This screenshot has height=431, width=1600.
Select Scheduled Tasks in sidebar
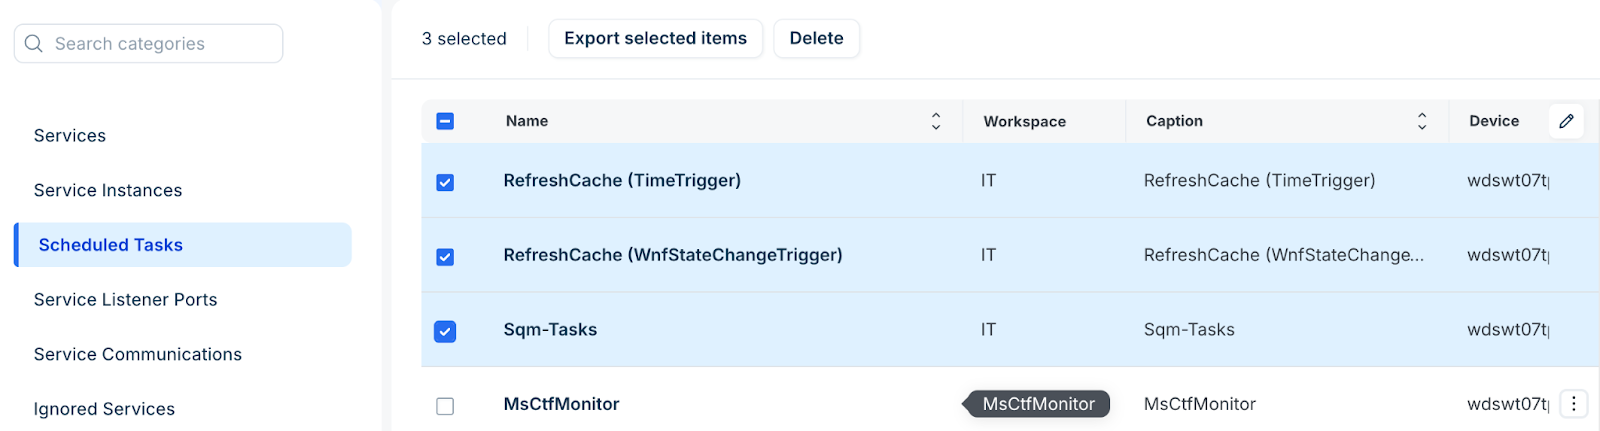point(183,245)
